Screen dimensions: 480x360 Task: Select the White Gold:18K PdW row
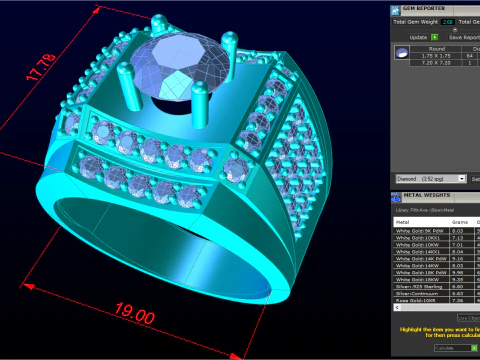(x=437, y=273)
